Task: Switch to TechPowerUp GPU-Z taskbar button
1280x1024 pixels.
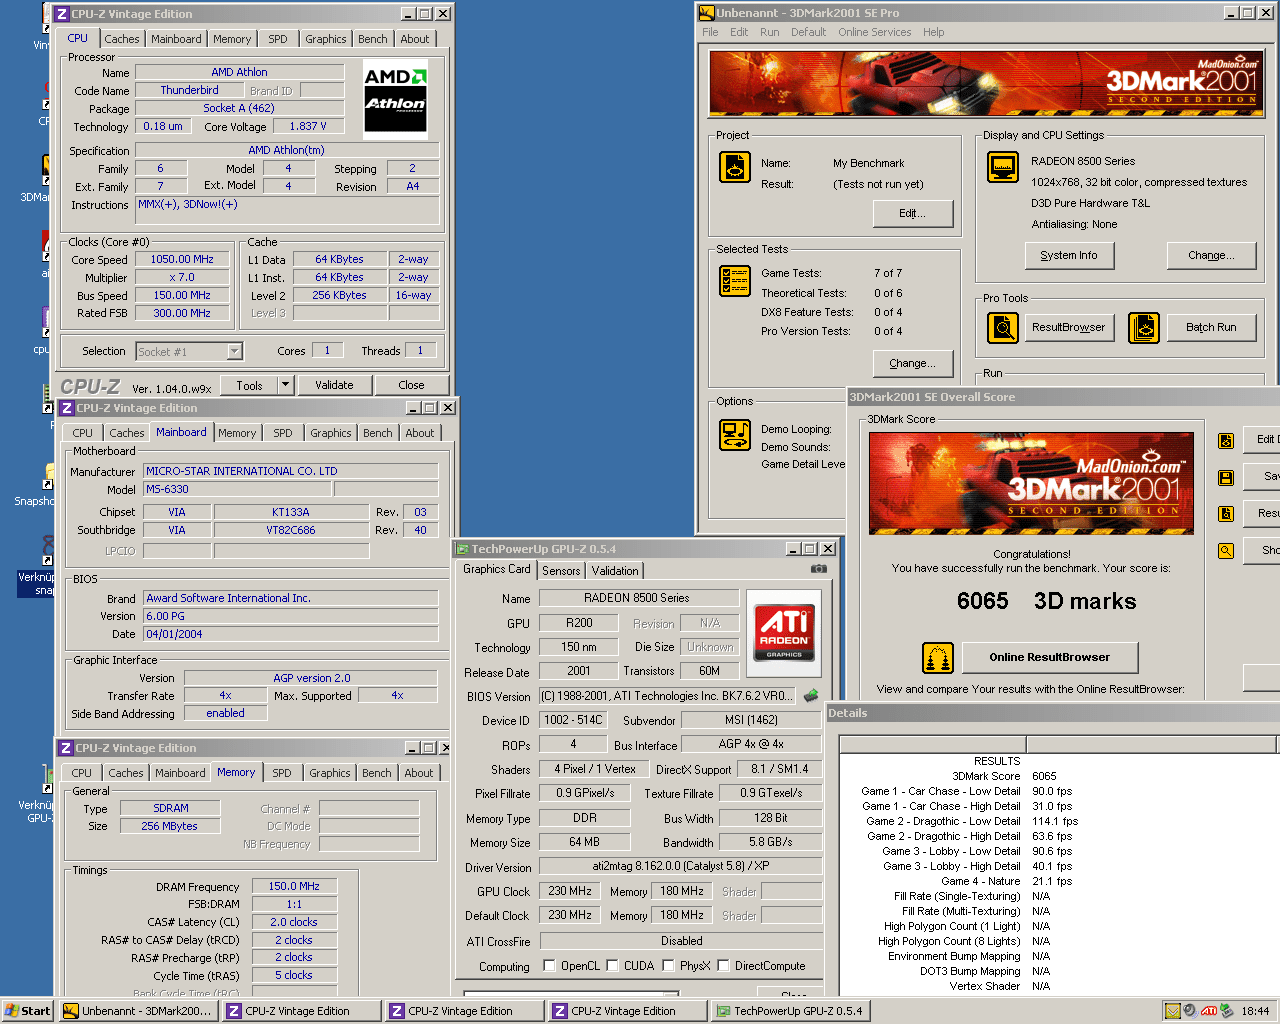Action: coord(790,1011)
